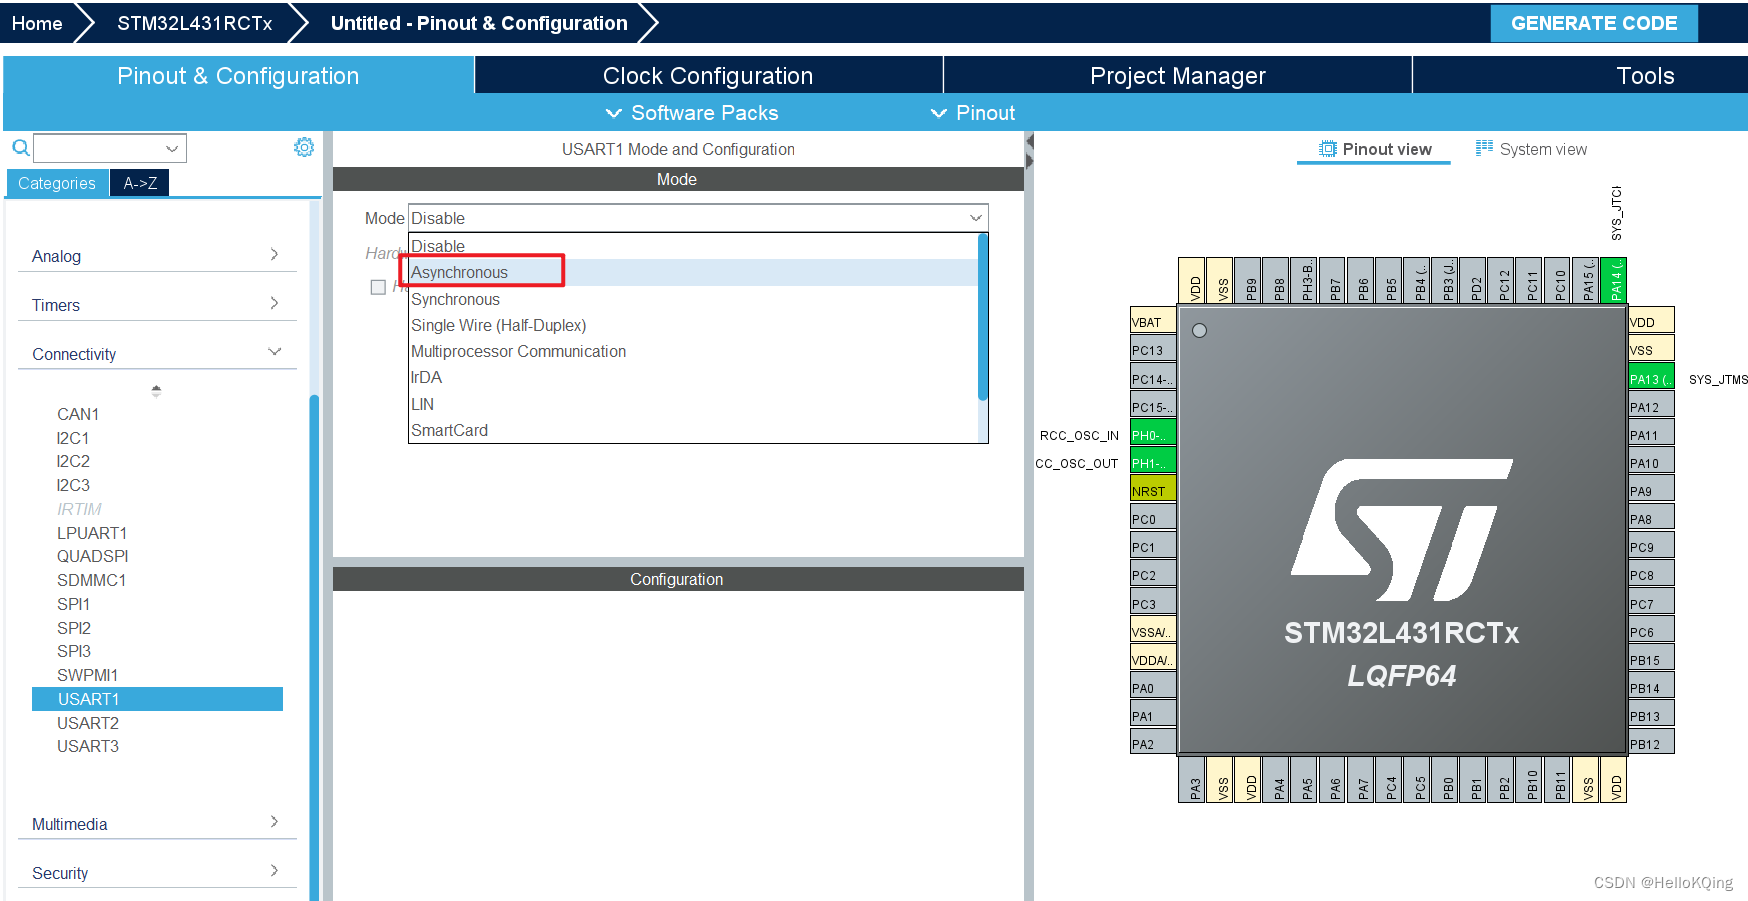The width and height of the screenshot is (1748, 901).
Task: Open the Pinout dropdown menu
Action: [973, 113]
